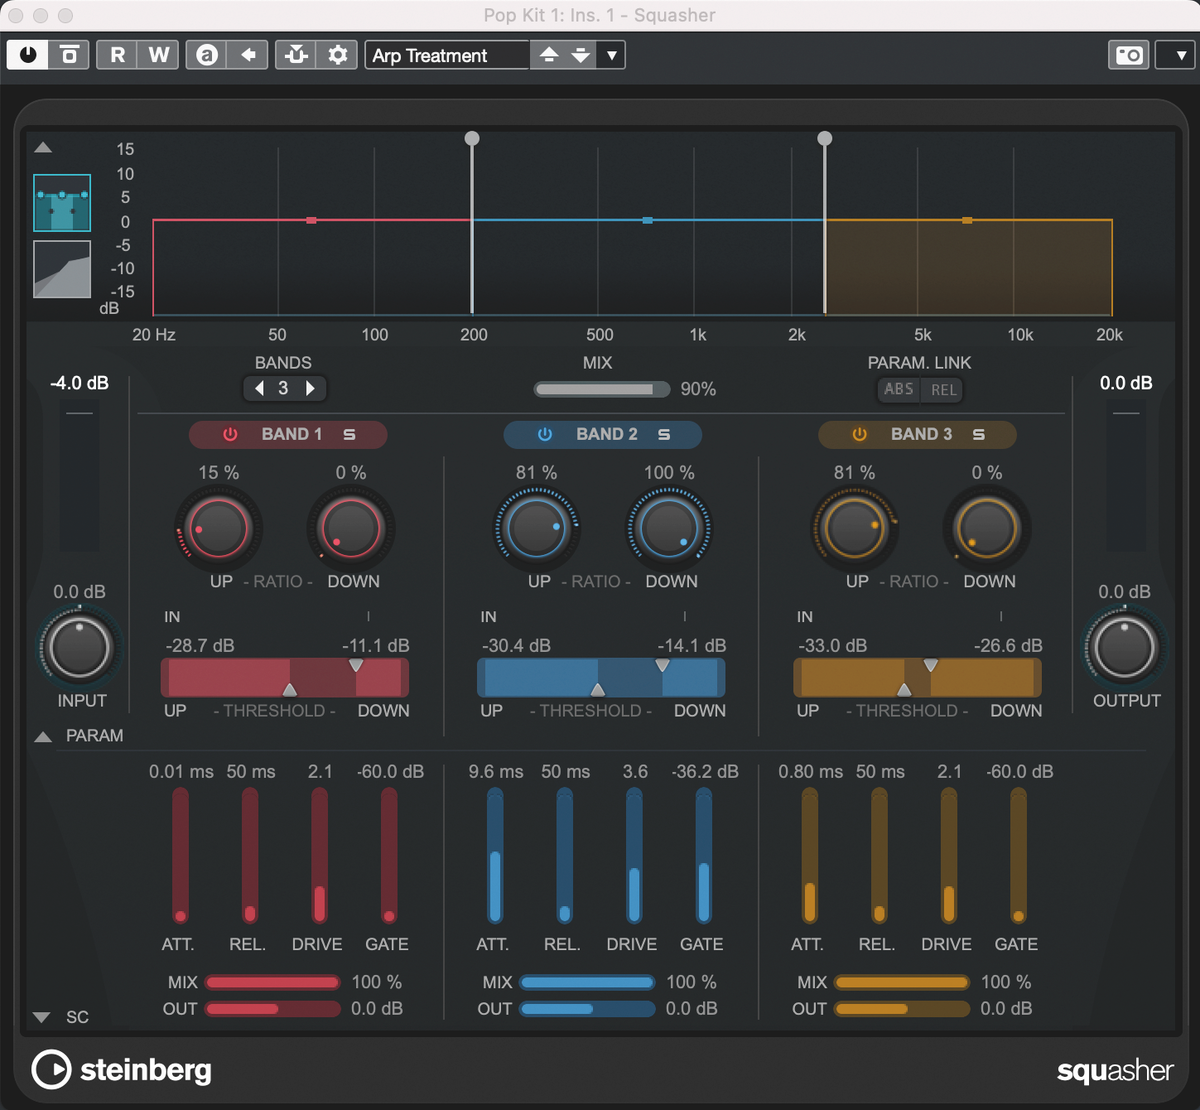Image resolution: width=1200 pixels, height=1110 pixels.
Task: Click Band 2 GATE slider
Action: (x=704, y=856)
